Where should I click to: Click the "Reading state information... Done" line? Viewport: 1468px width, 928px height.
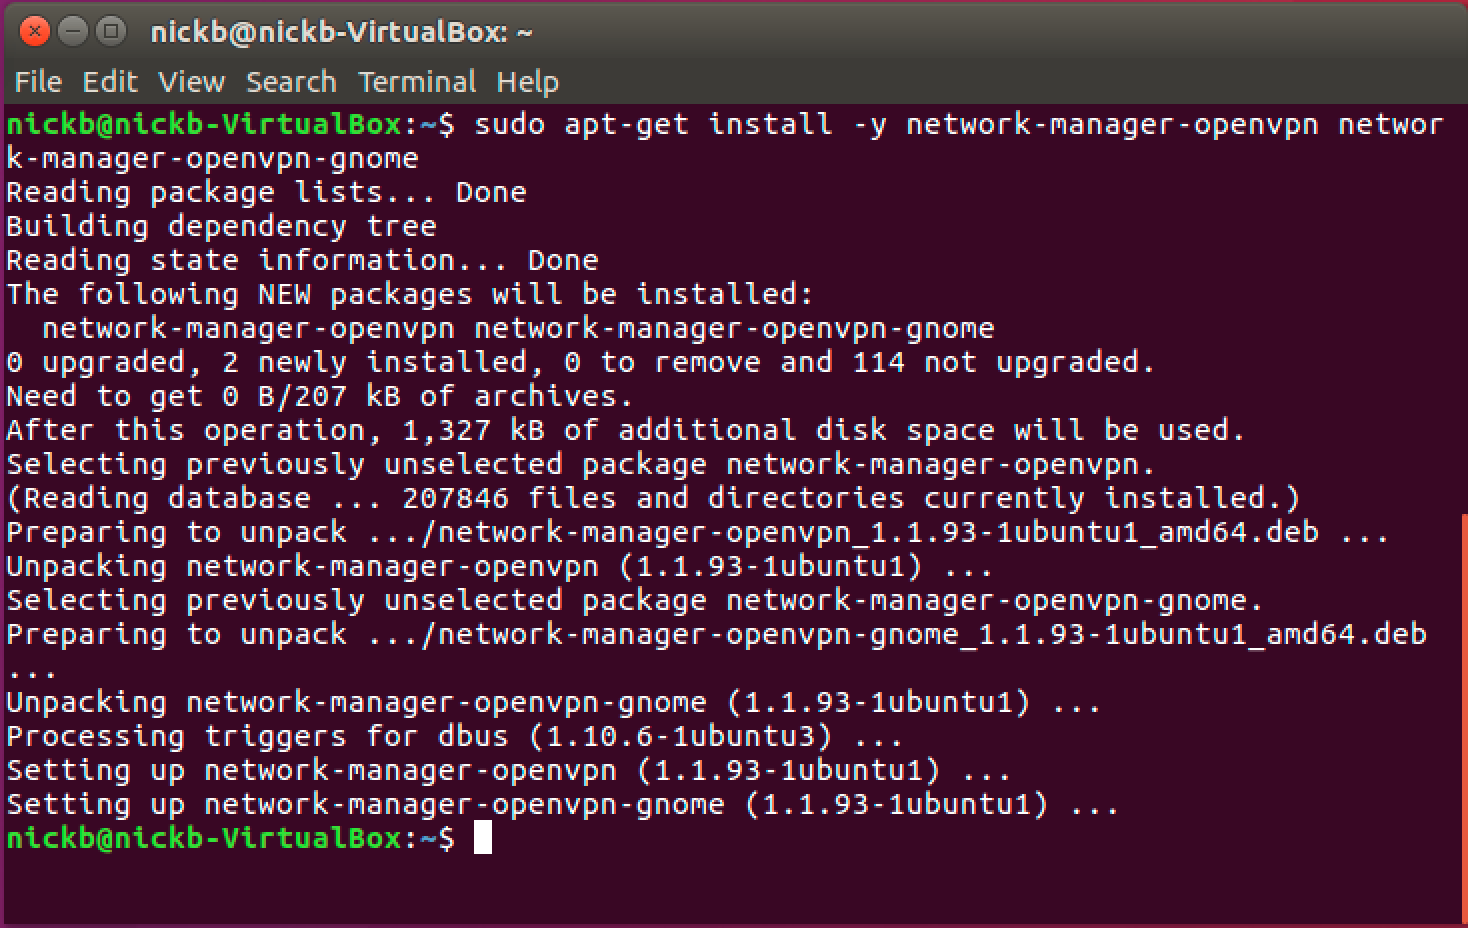[x=302, y=260]
